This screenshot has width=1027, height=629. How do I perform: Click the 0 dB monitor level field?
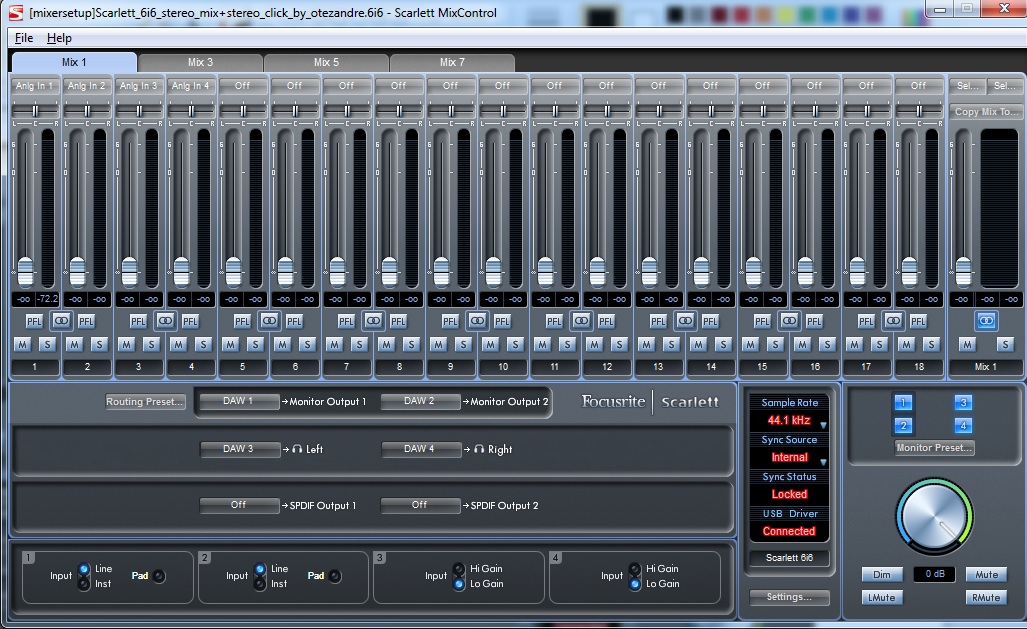(x=935, y=574)
